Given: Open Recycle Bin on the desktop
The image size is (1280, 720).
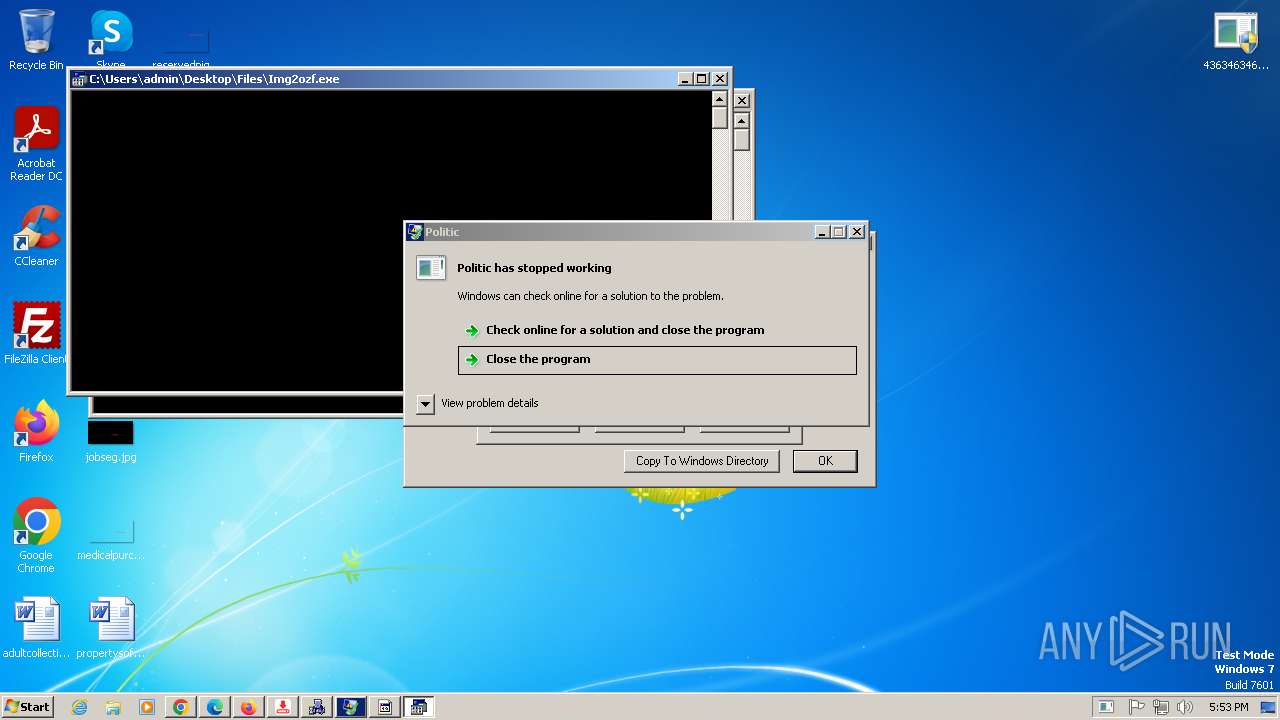Looking at the screenshot, I should 36,40.
